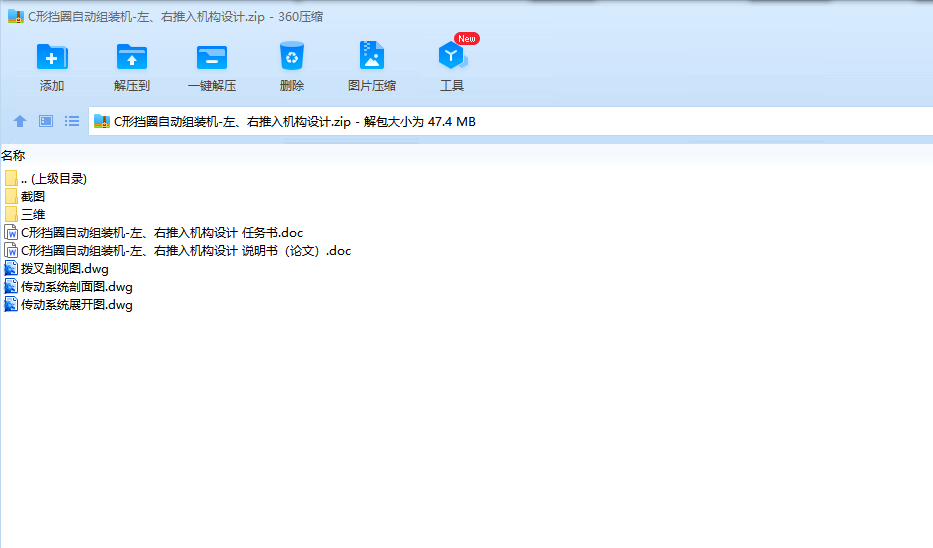Click the 一键解压 one-click extract icon
Screen dimensions: 933x548
(212, 58)
